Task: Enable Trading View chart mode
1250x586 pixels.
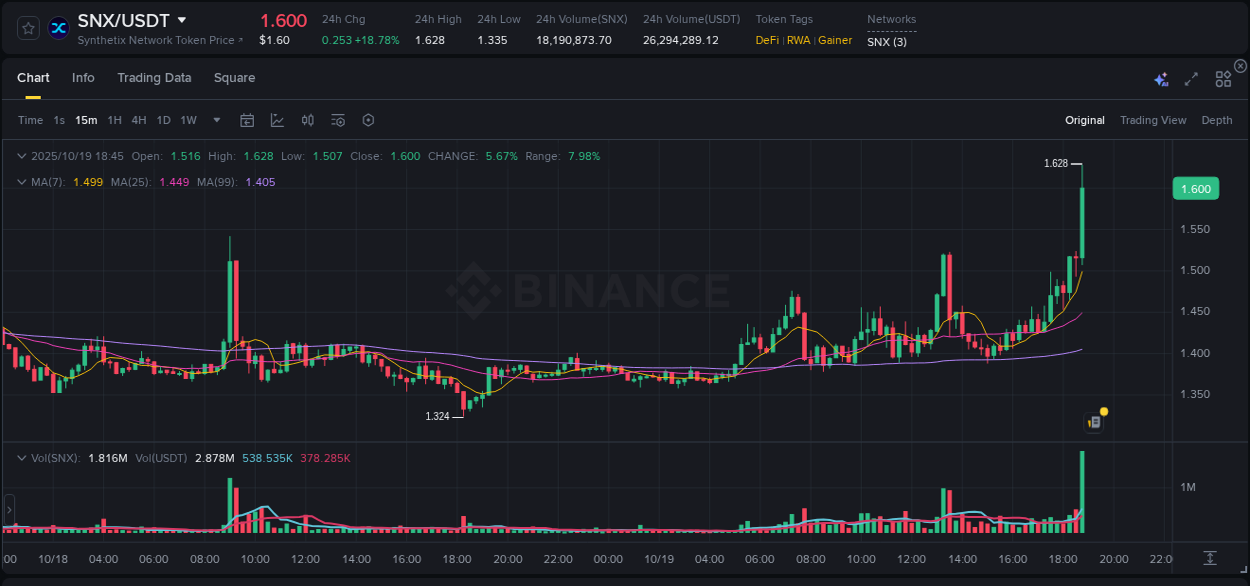Action: point(1152,120)
